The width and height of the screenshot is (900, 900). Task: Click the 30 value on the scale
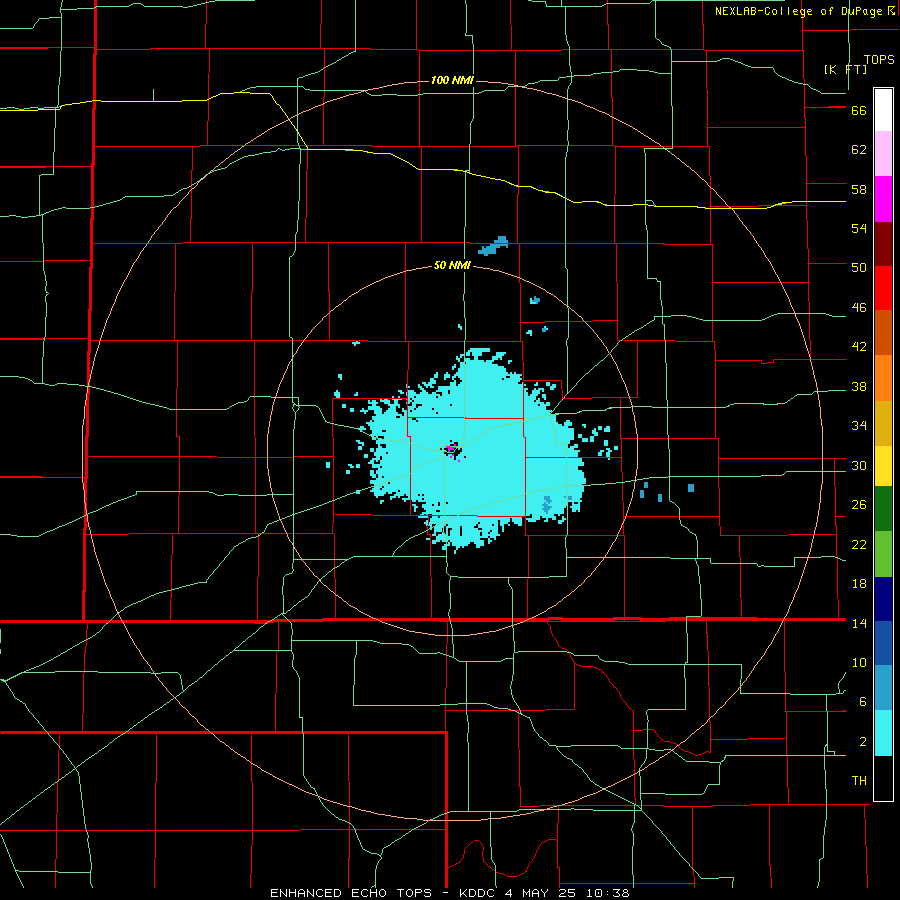859,465
